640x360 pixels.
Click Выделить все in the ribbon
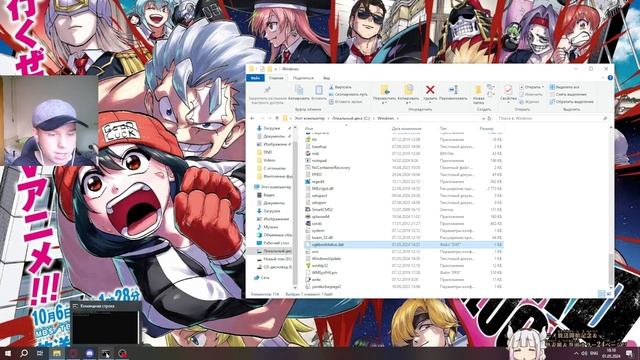click(564, 87)
